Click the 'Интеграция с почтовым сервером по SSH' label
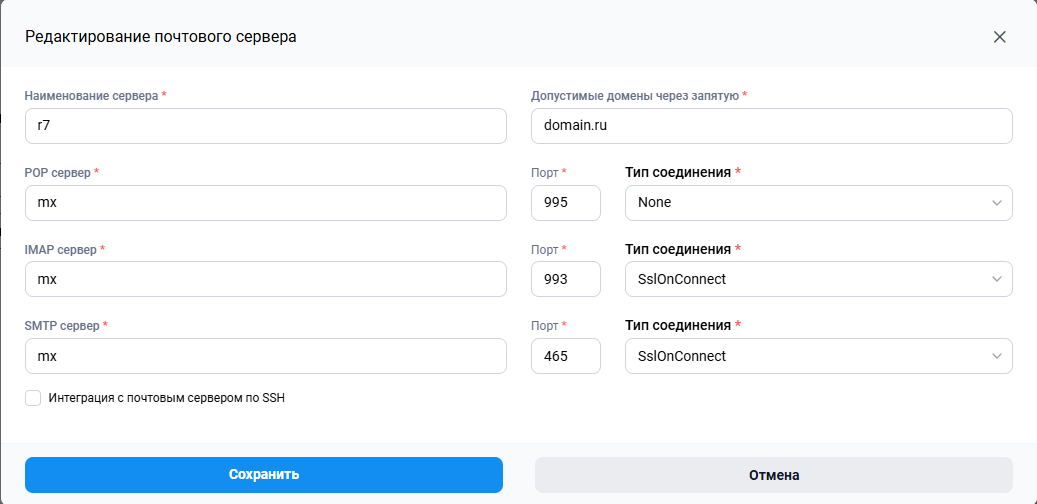Image resolution: width=1037 pixels, height=504 pixels. click(167, 398)
